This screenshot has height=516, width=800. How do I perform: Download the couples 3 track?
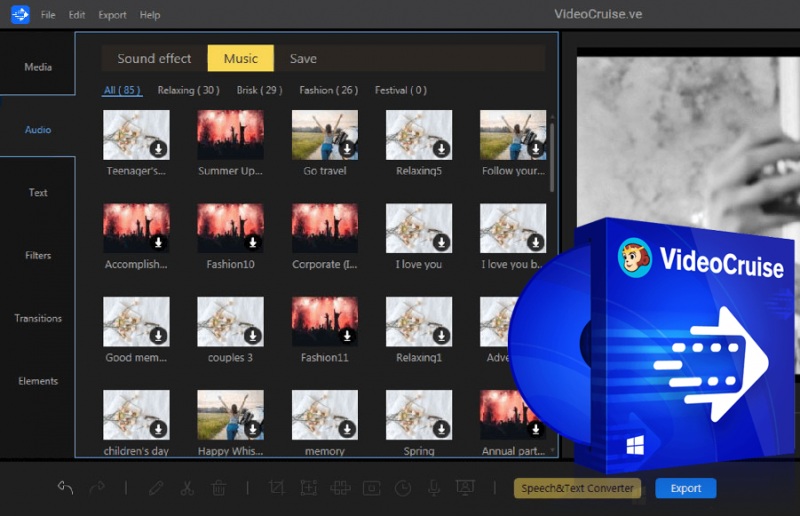[x=253, y=336]
